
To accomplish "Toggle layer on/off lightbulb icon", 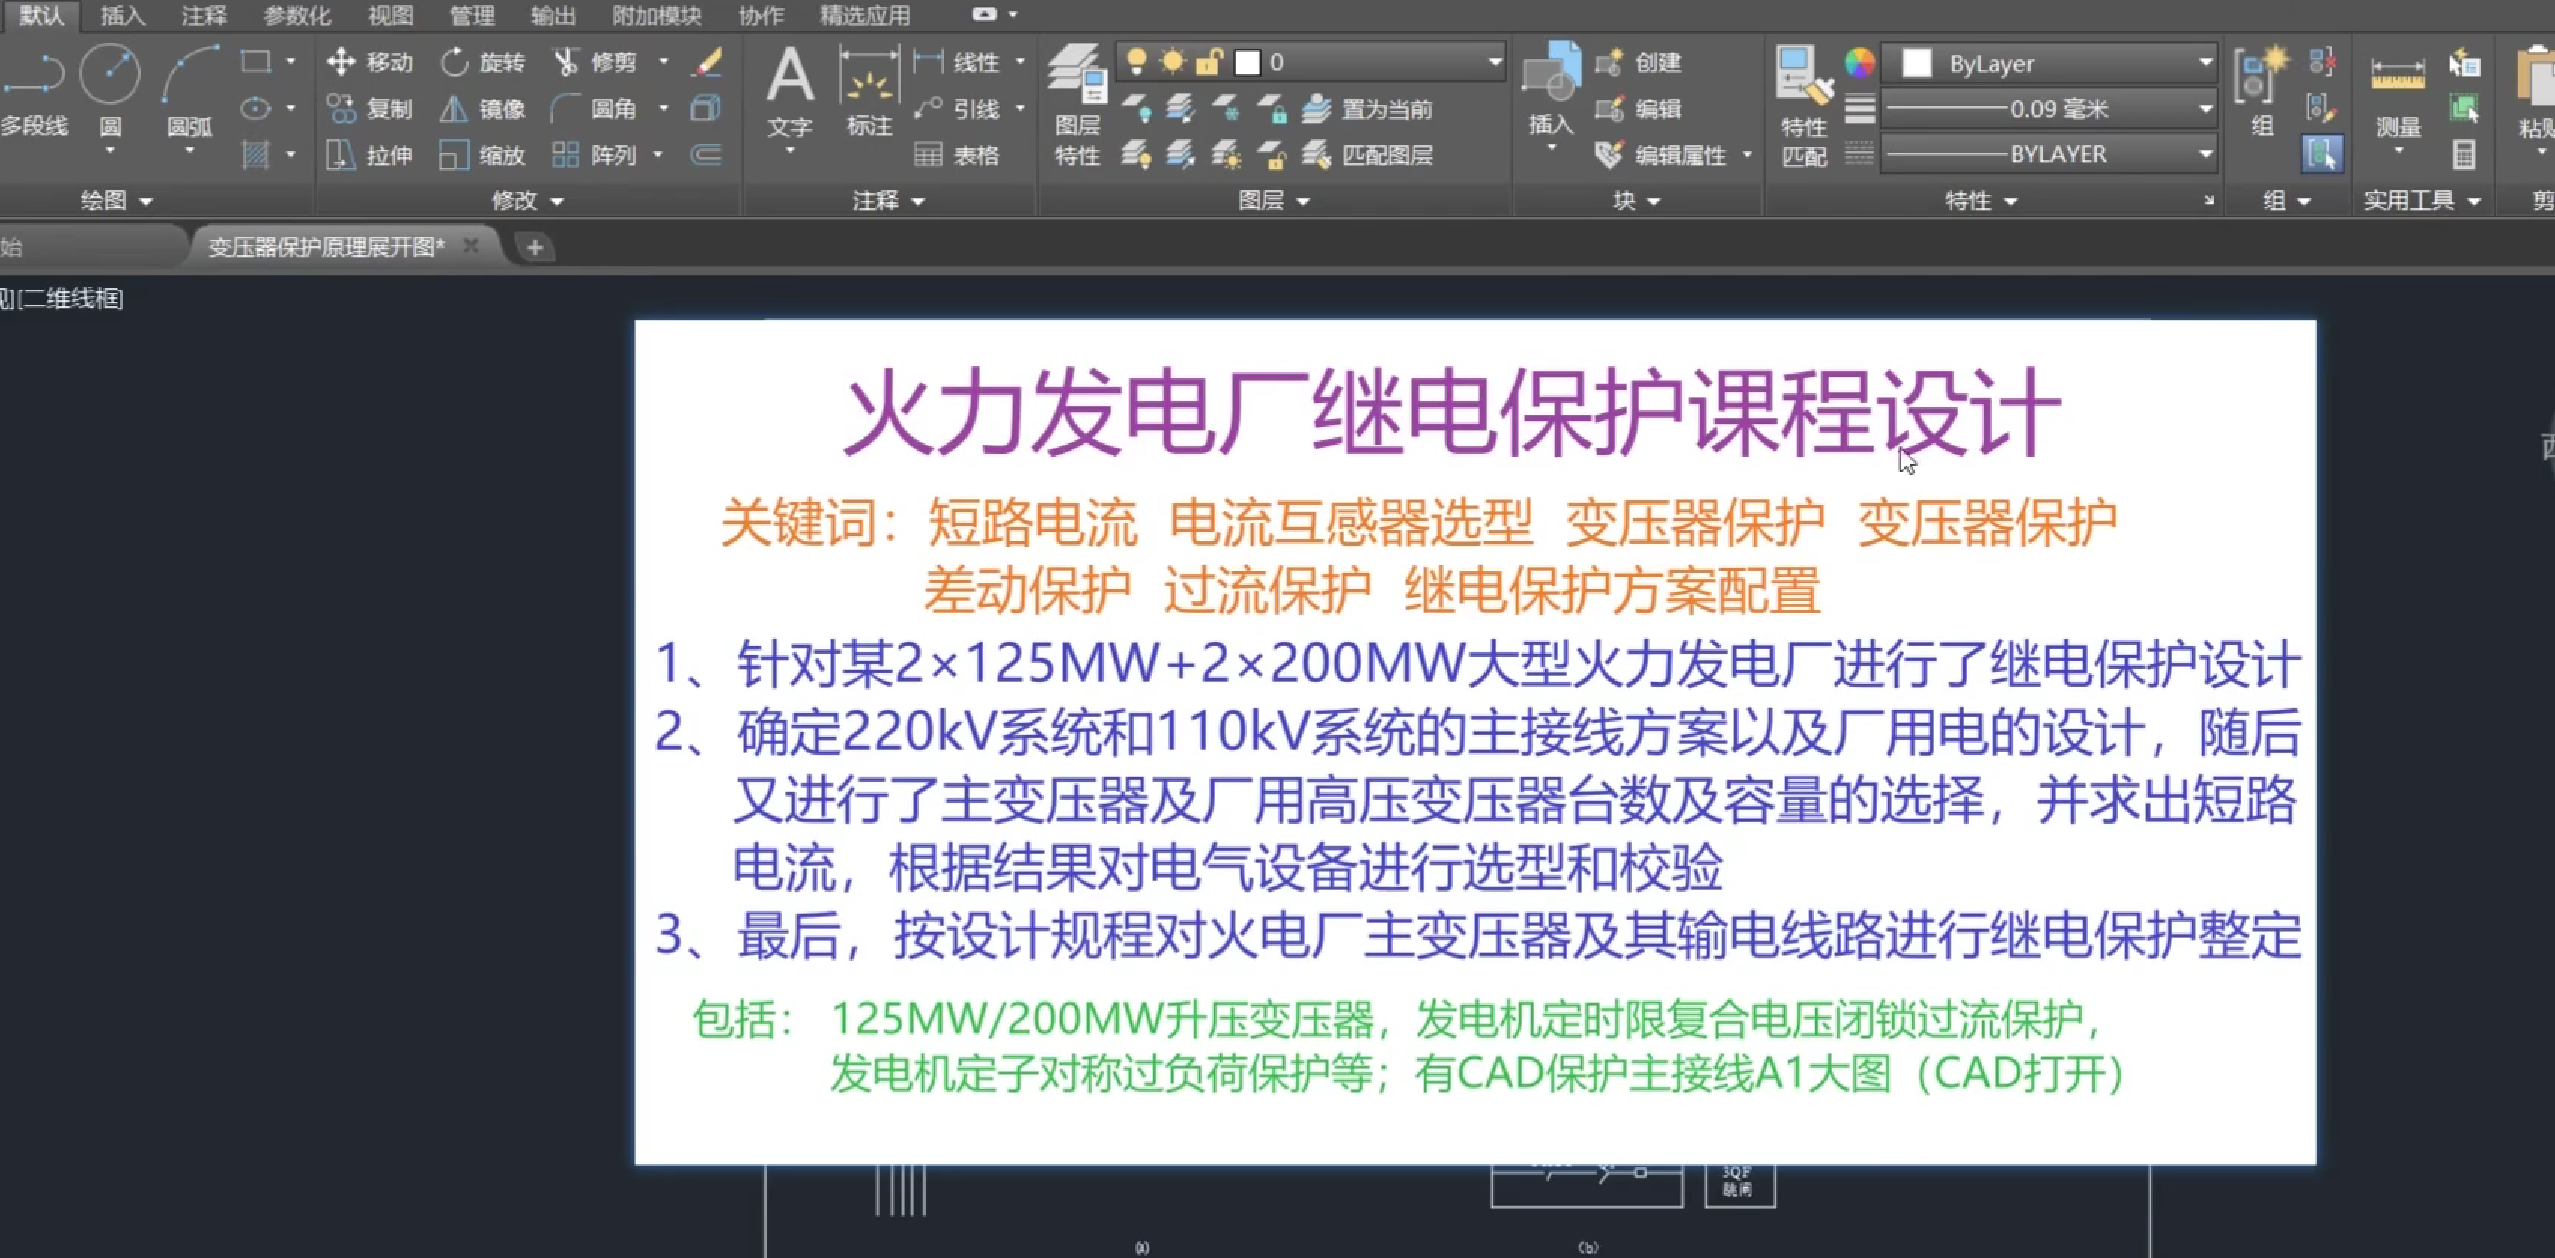I will pos(1136,62).
